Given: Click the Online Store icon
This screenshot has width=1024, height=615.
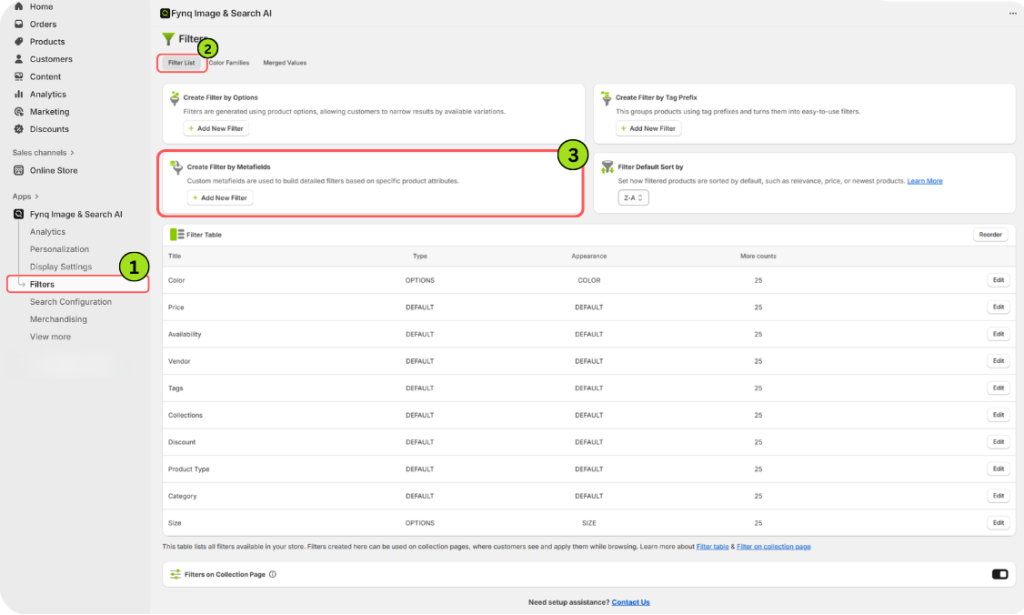Looking at the screenshot, I should [18, 170].
